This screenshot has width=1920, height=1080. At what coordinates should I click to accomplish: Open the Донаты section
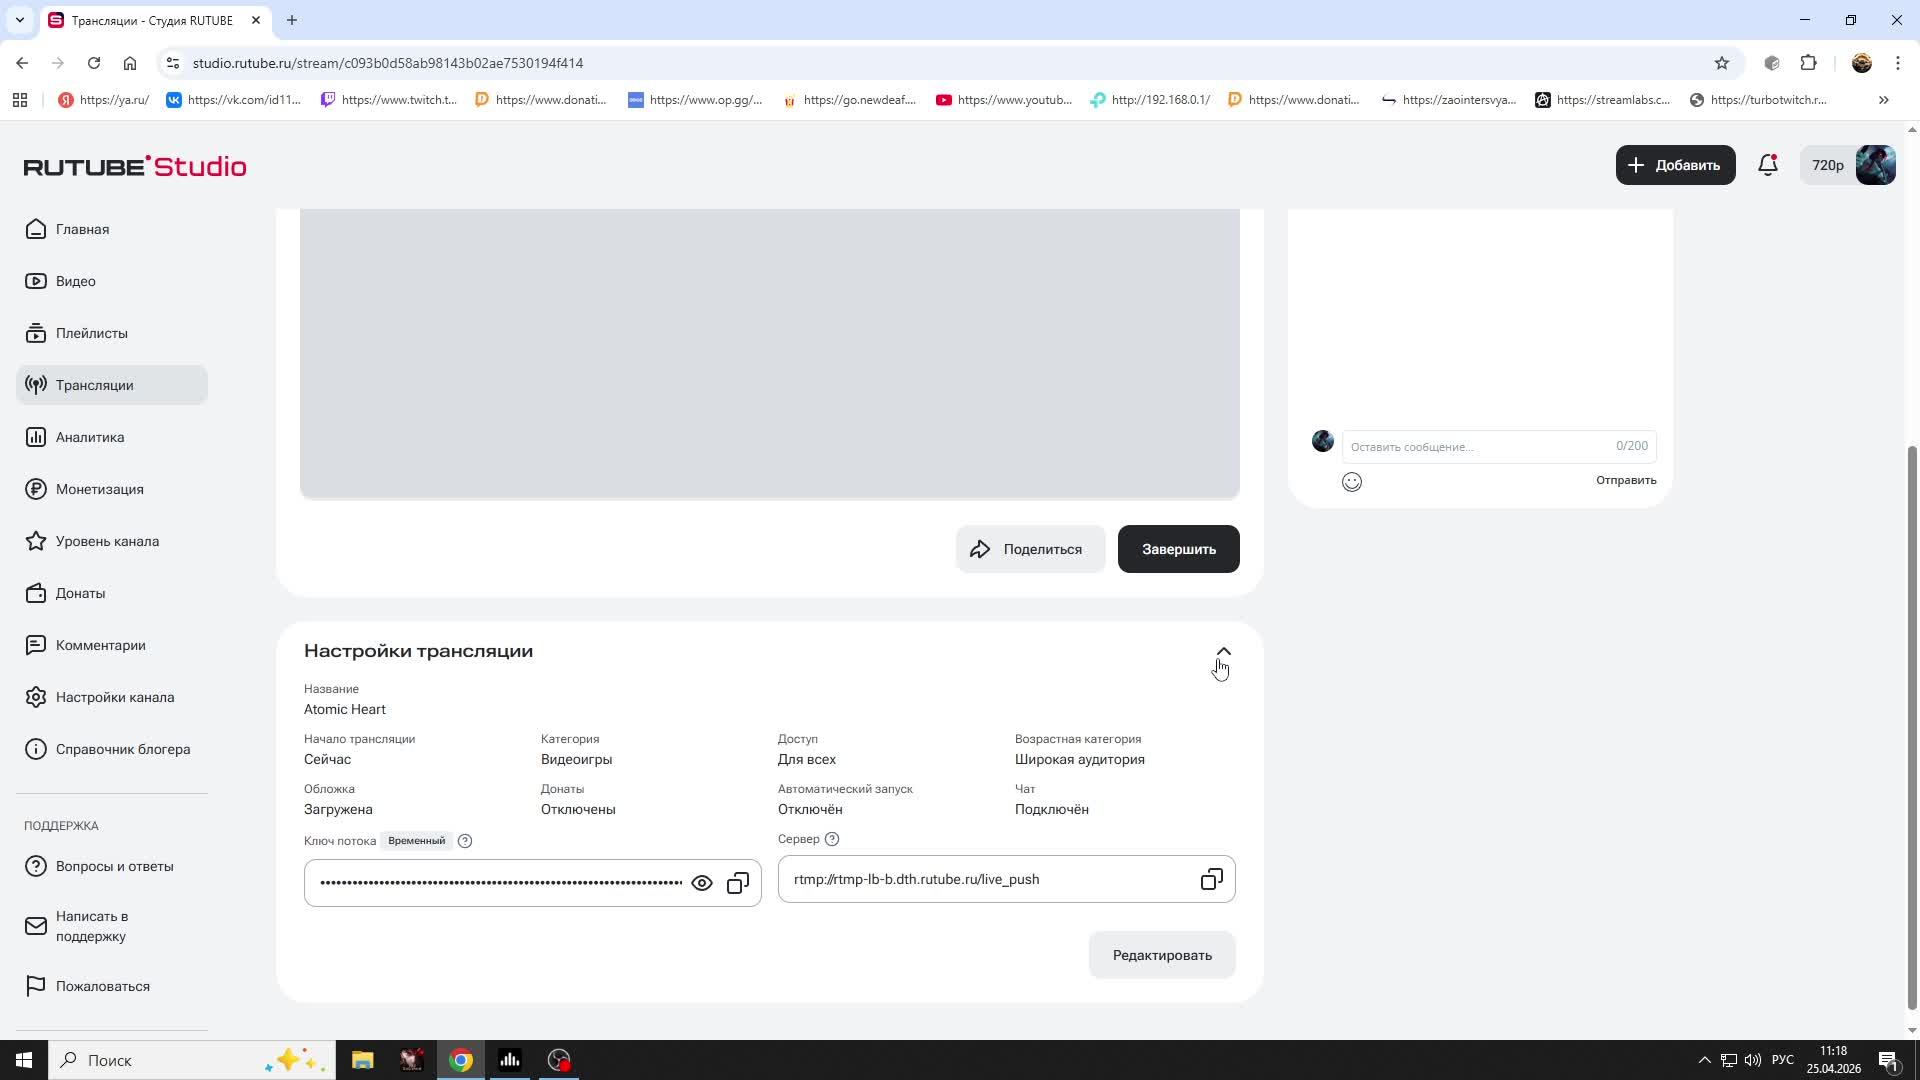80,593
